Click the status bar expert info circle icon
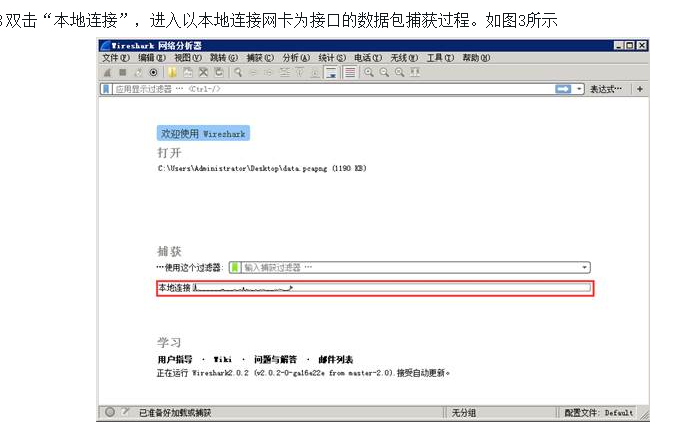The height and width of the screenshot is (428, 676). click(110, 412)
